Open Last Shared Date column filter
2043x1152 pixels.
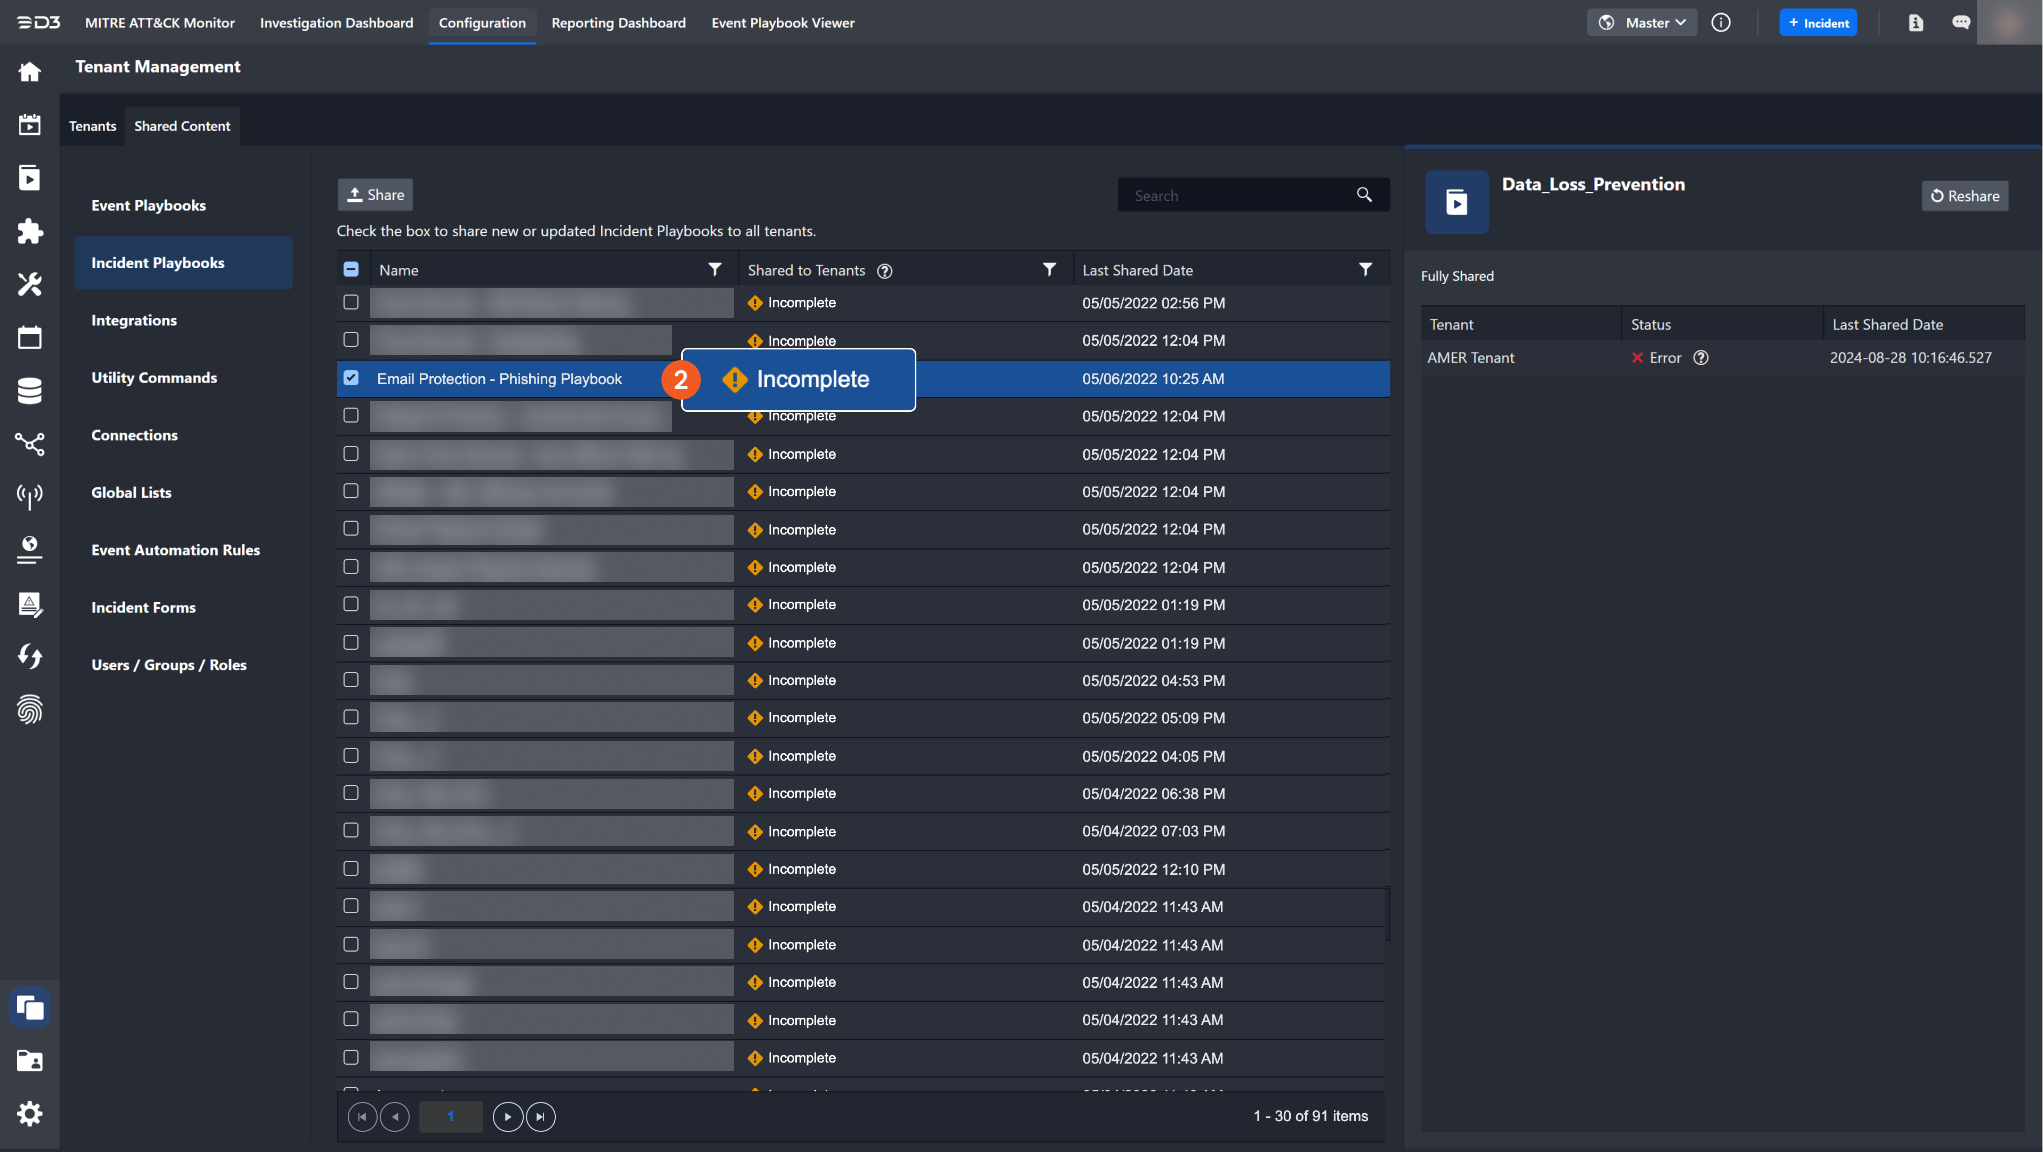tap(1365, 270)
